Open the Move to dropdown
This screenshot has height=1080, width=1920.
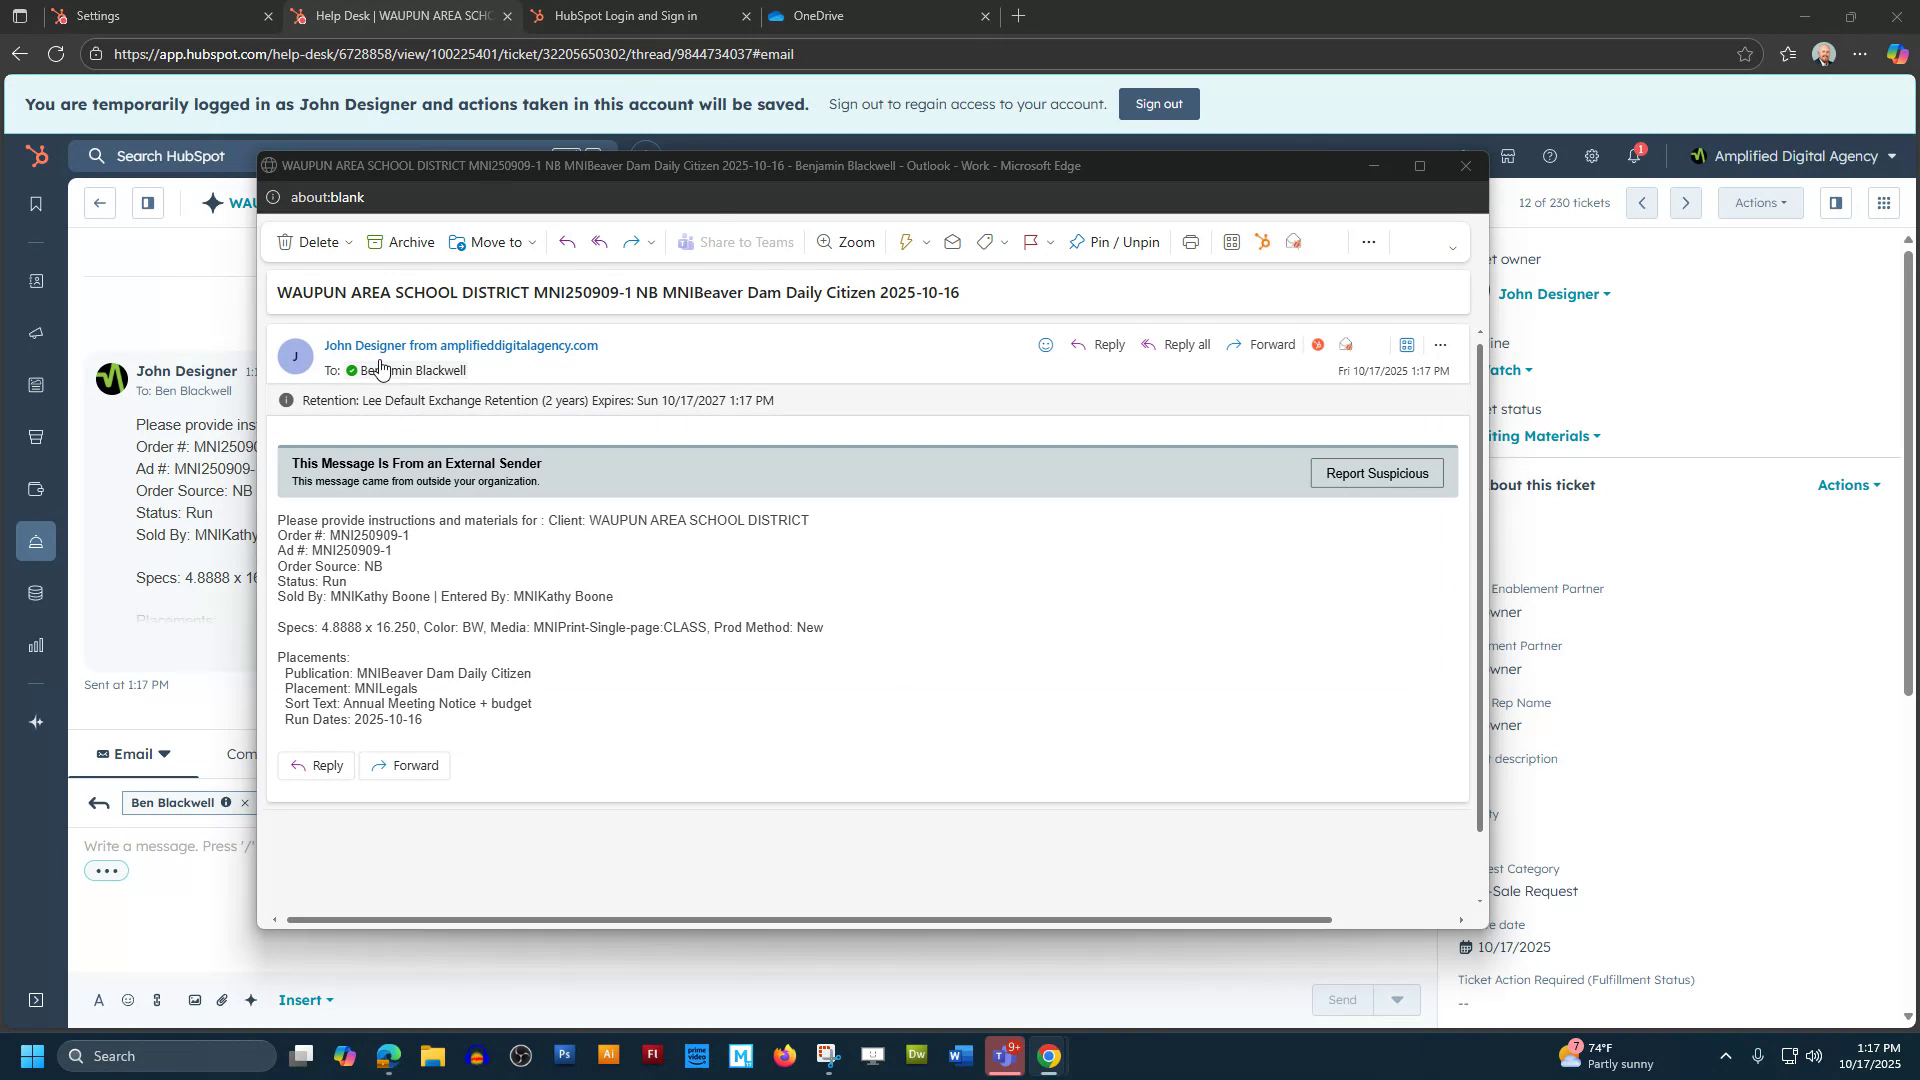[492, 242]
